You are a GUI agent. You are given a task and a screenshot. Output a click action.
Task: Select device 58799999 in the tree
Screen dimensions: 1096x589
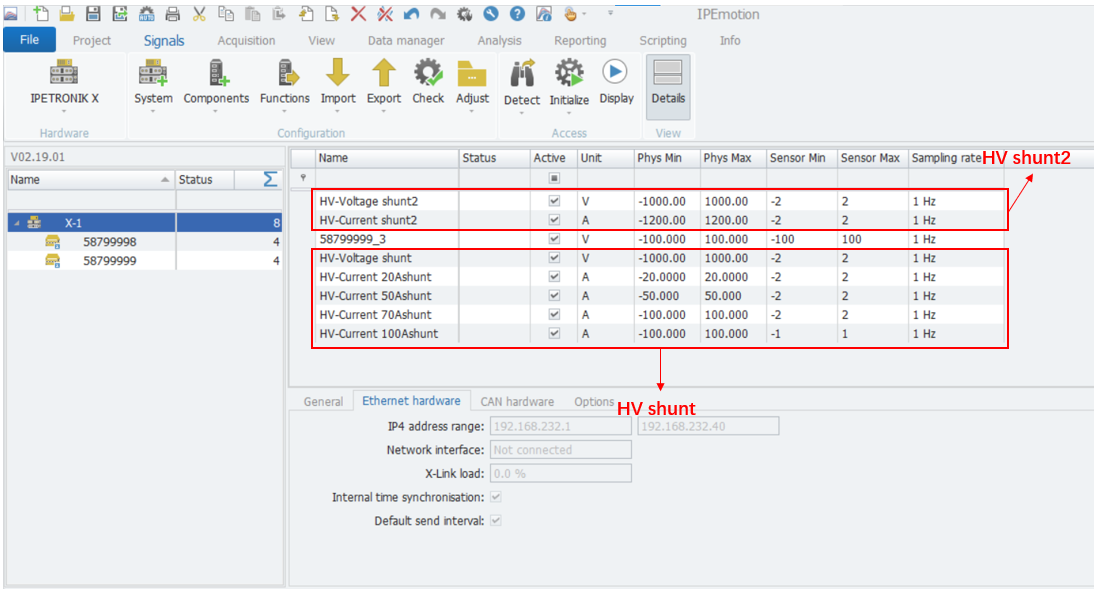coord(109,261)
